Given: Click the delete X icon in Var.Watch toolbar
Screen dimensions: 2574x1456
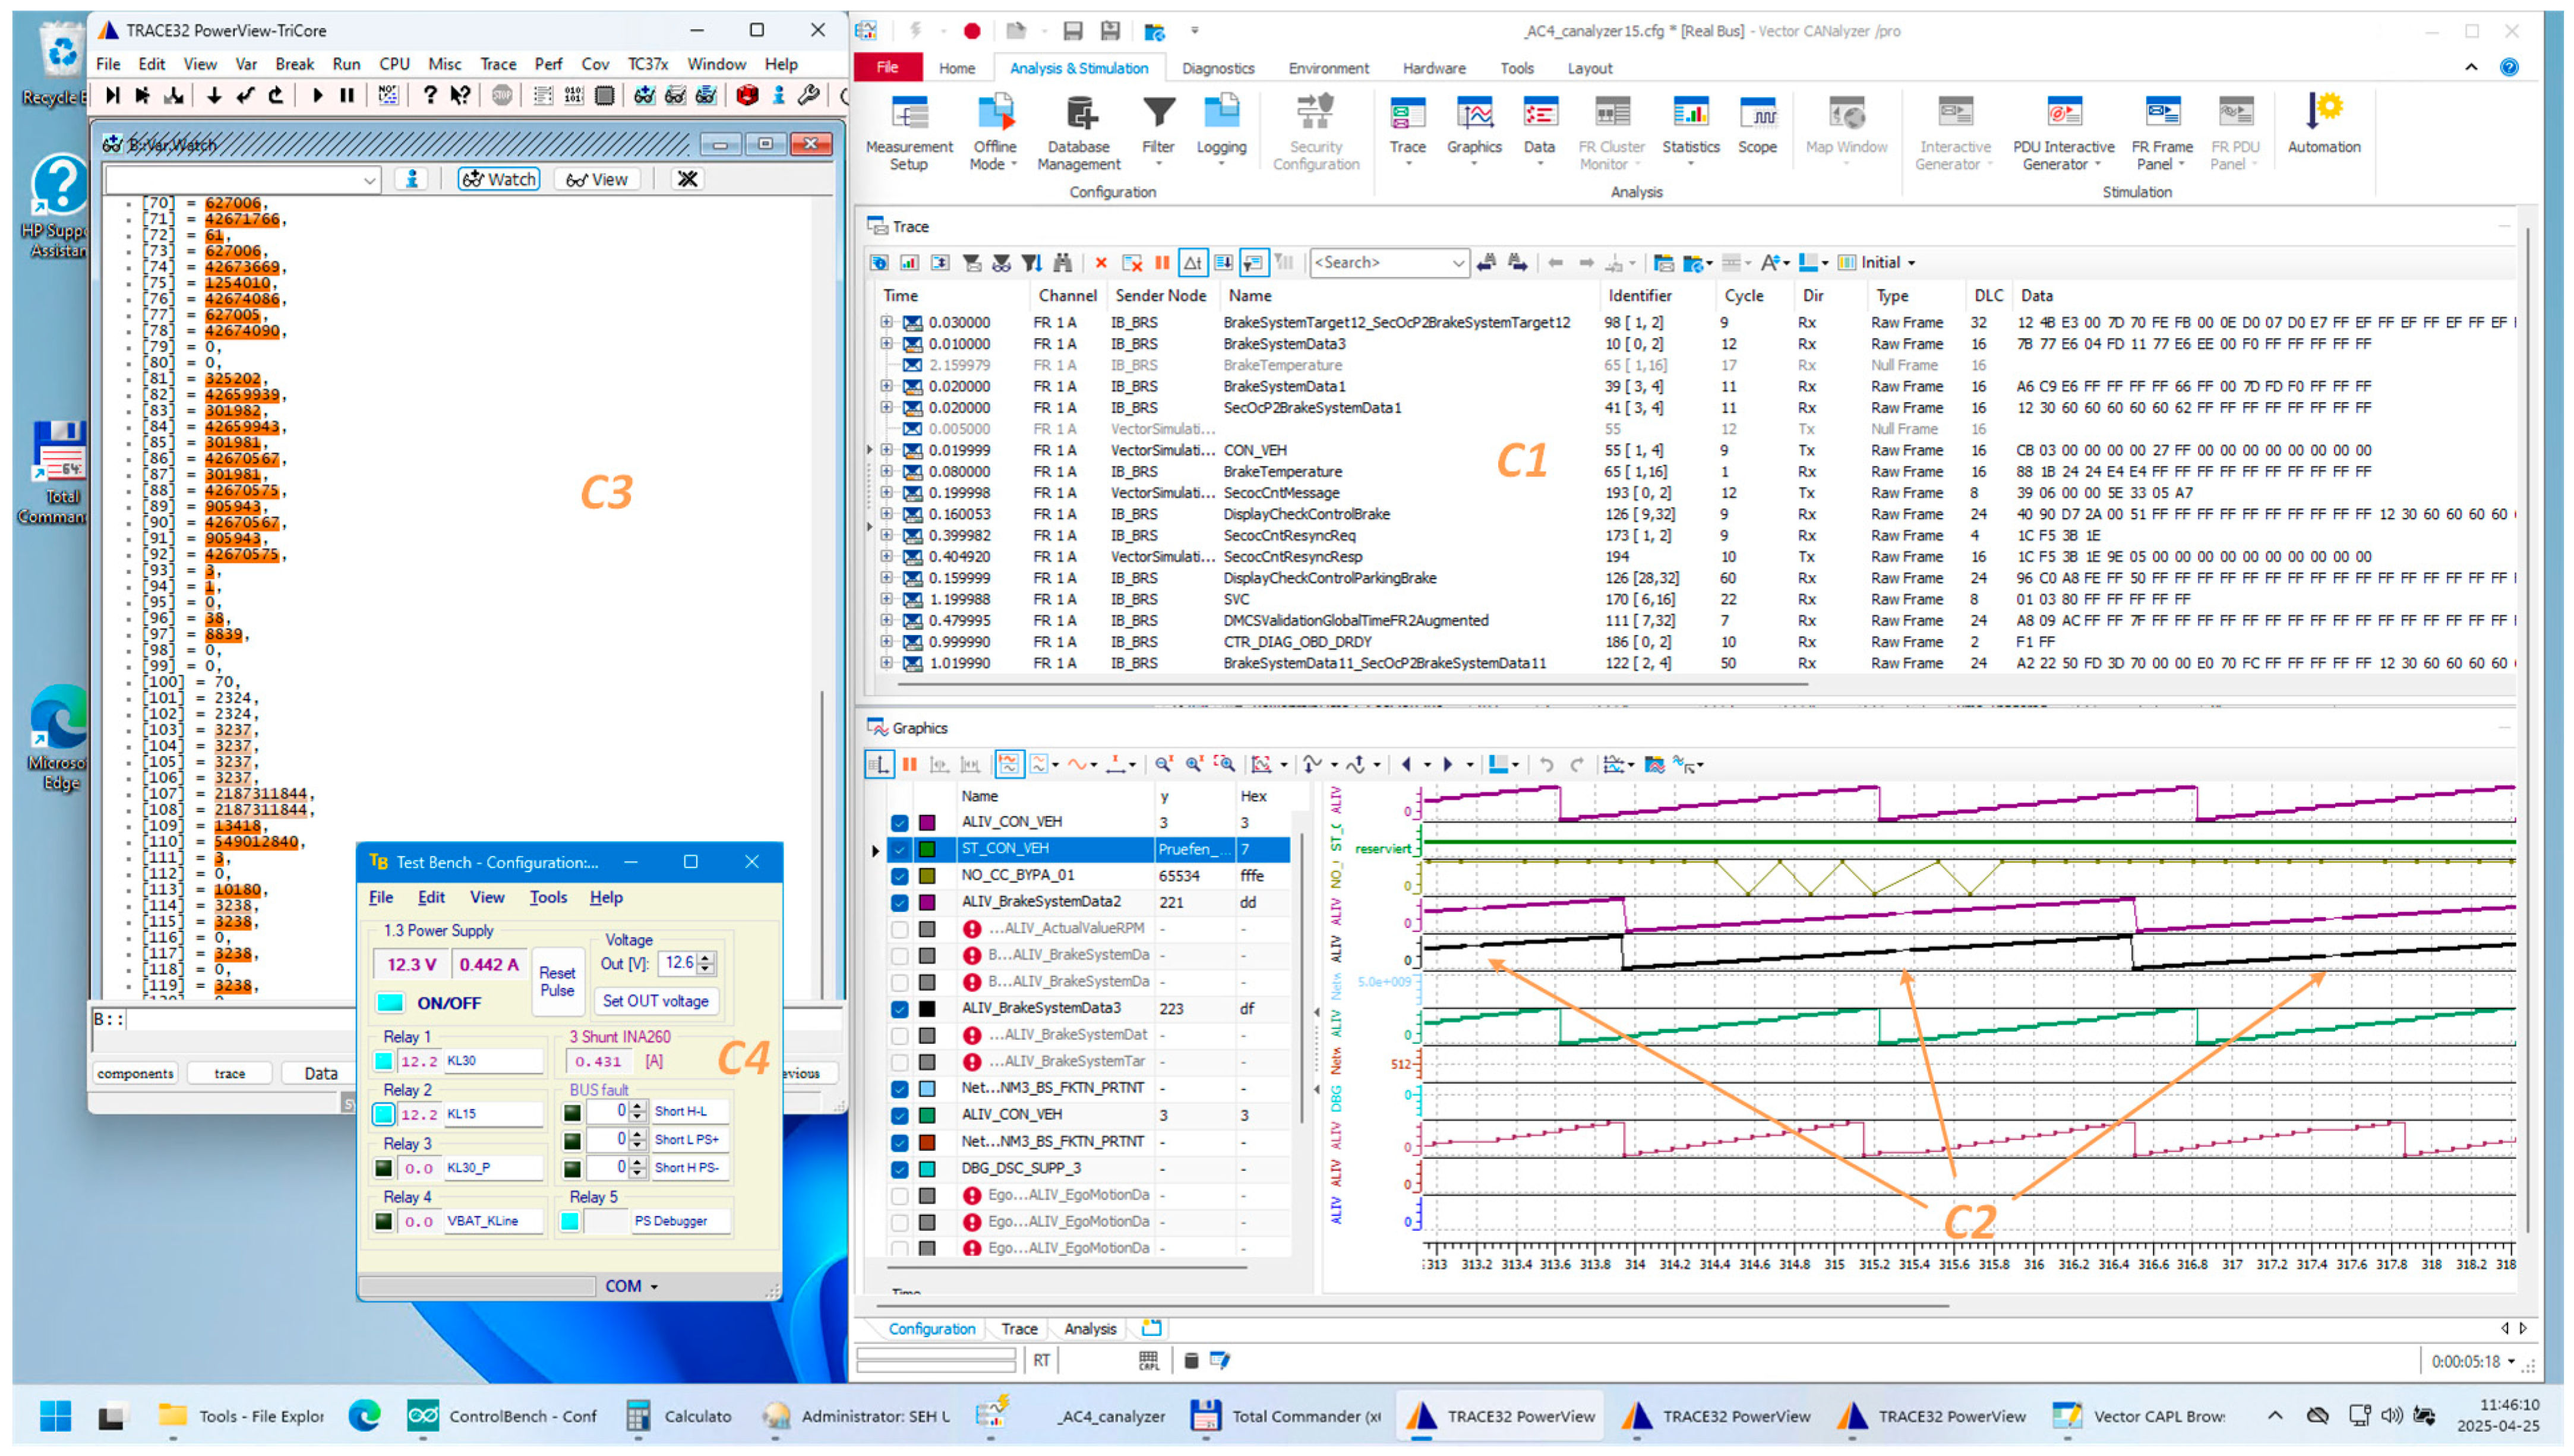Looking at the screenshot, I should point(687,179).
